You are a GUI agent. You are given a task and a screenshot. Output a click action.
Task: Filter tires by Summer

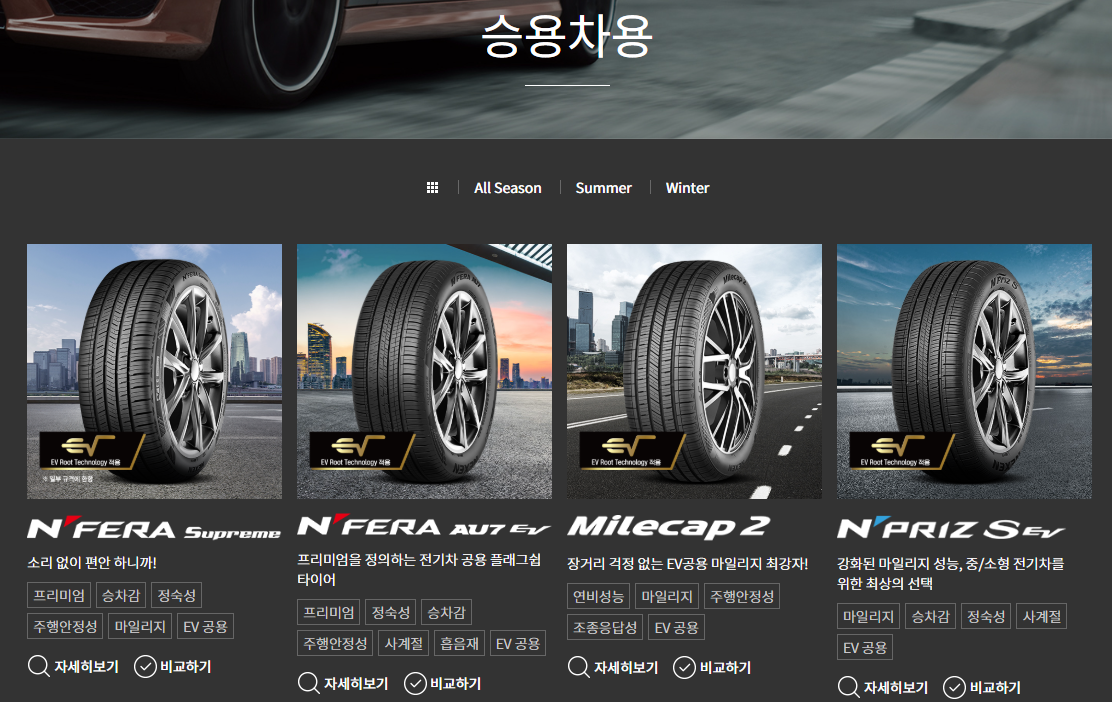[x=604, y=188]
